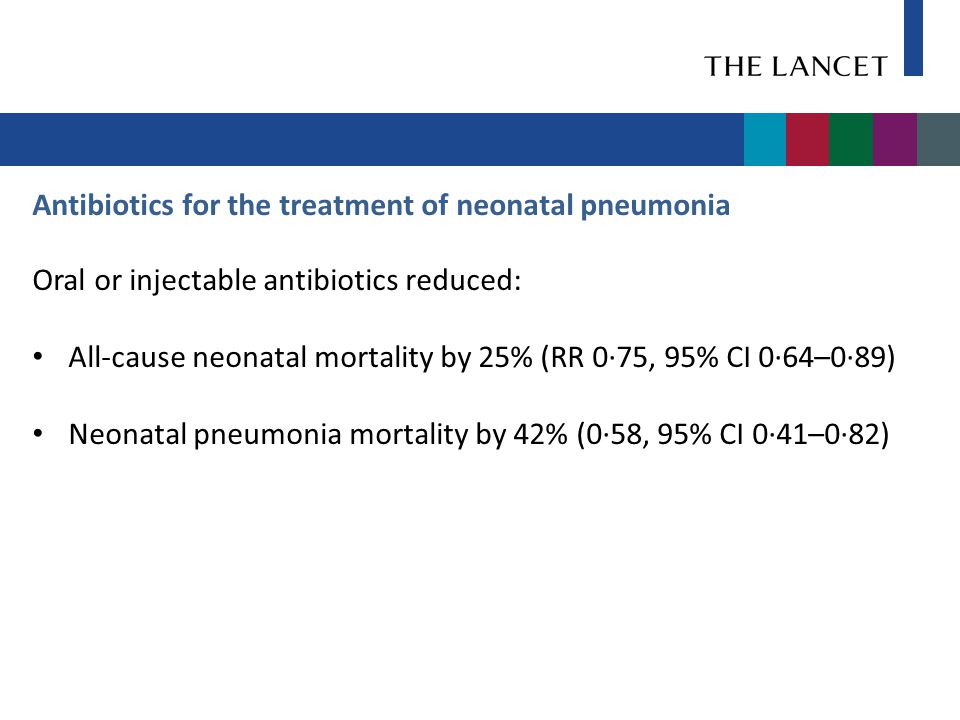Click the second bullet point marker
Viewport: 960px width, 720px height.
(x=38, y=433)
